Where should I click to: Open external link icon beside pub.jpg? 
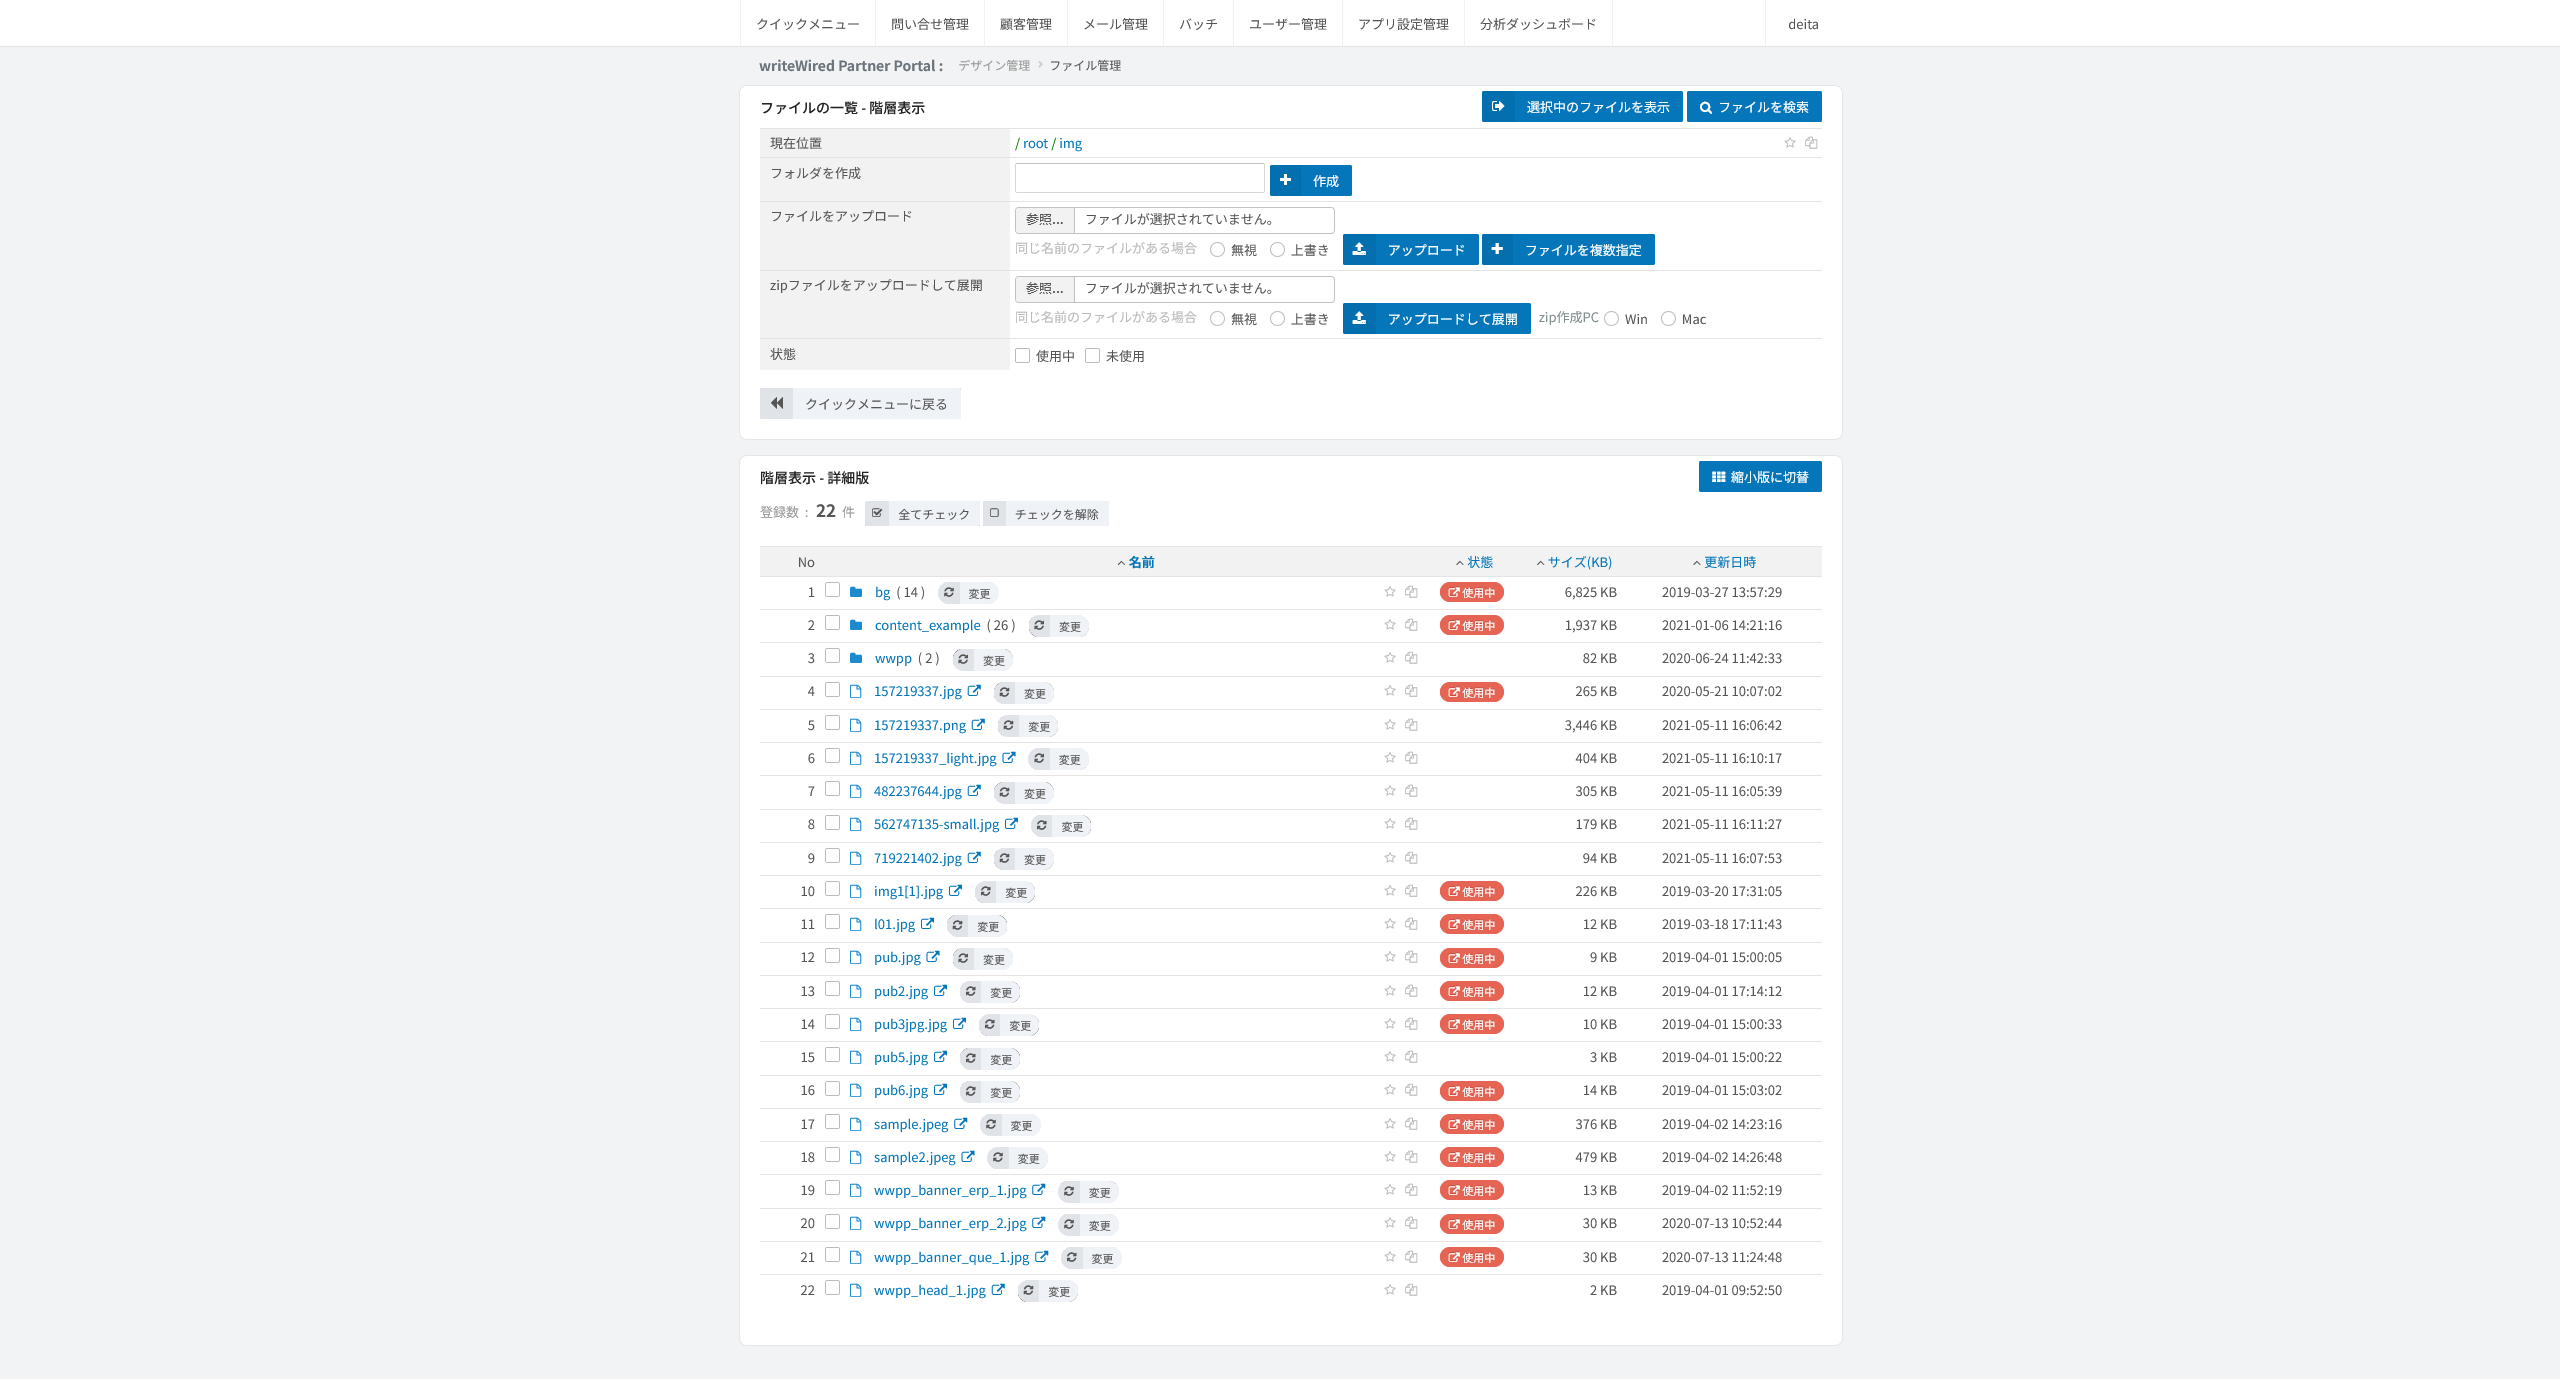[933, 957]
